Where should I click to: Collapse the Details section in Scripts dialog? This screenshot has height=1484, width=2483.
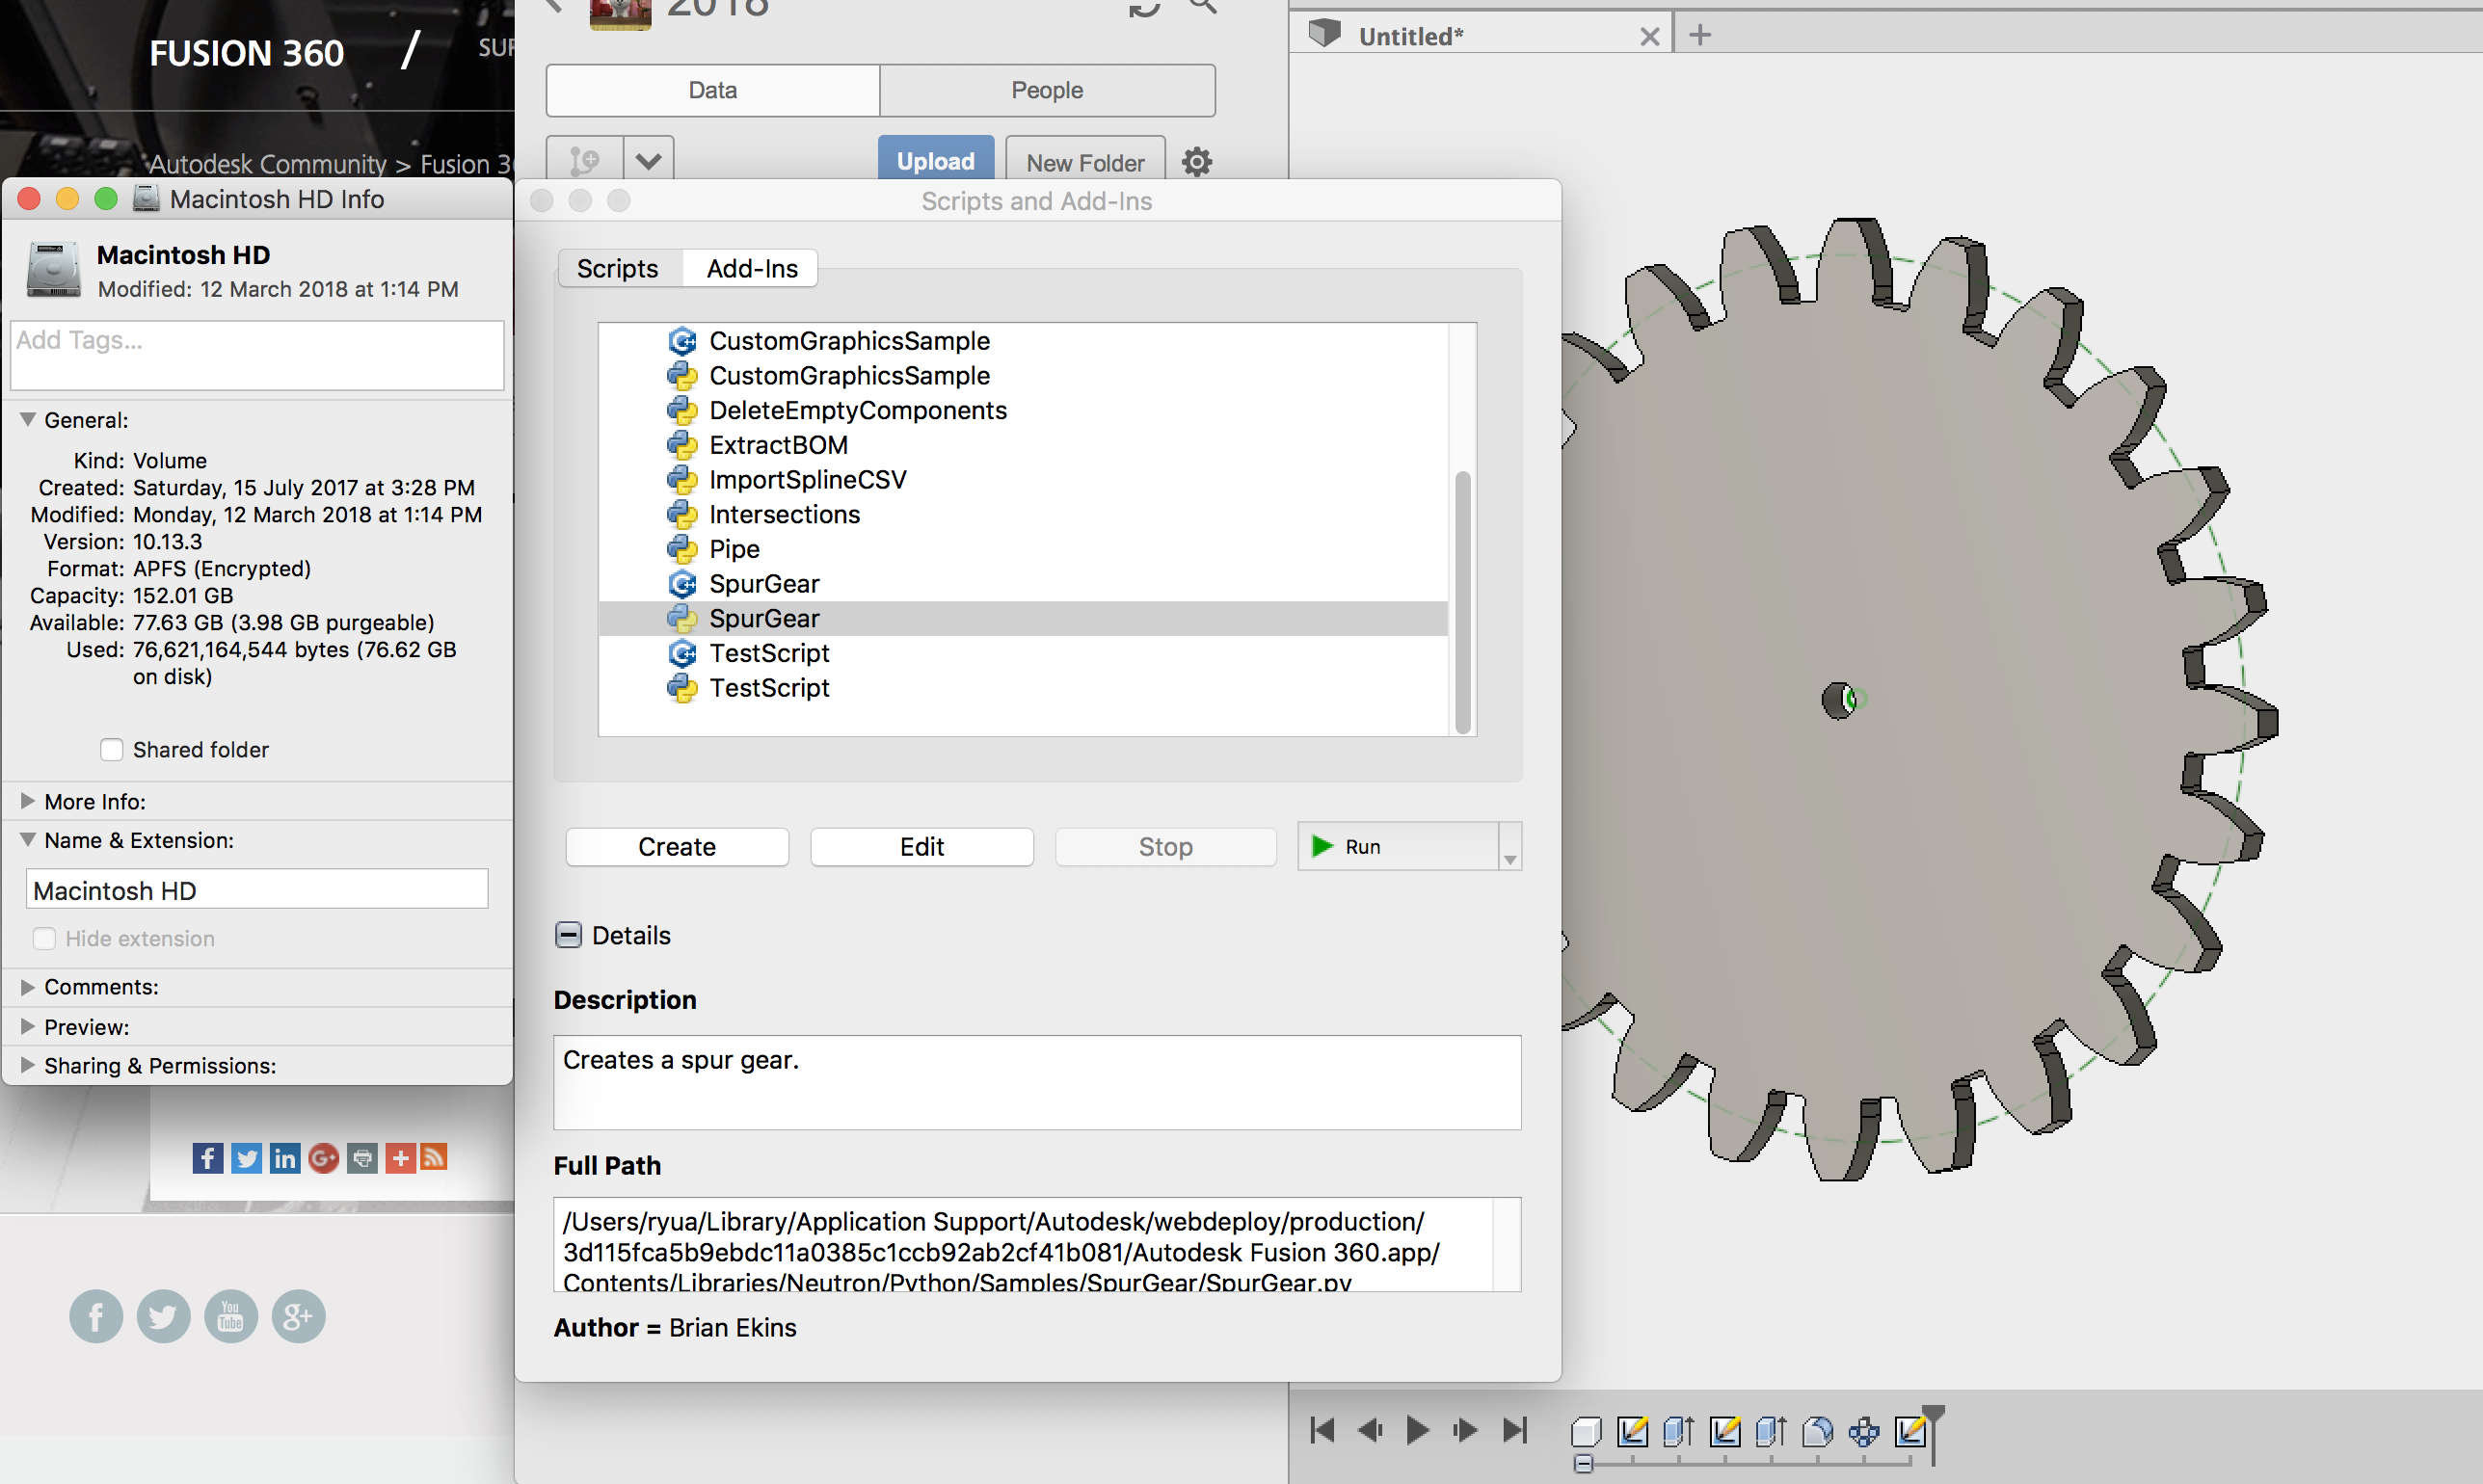(568, 934)
